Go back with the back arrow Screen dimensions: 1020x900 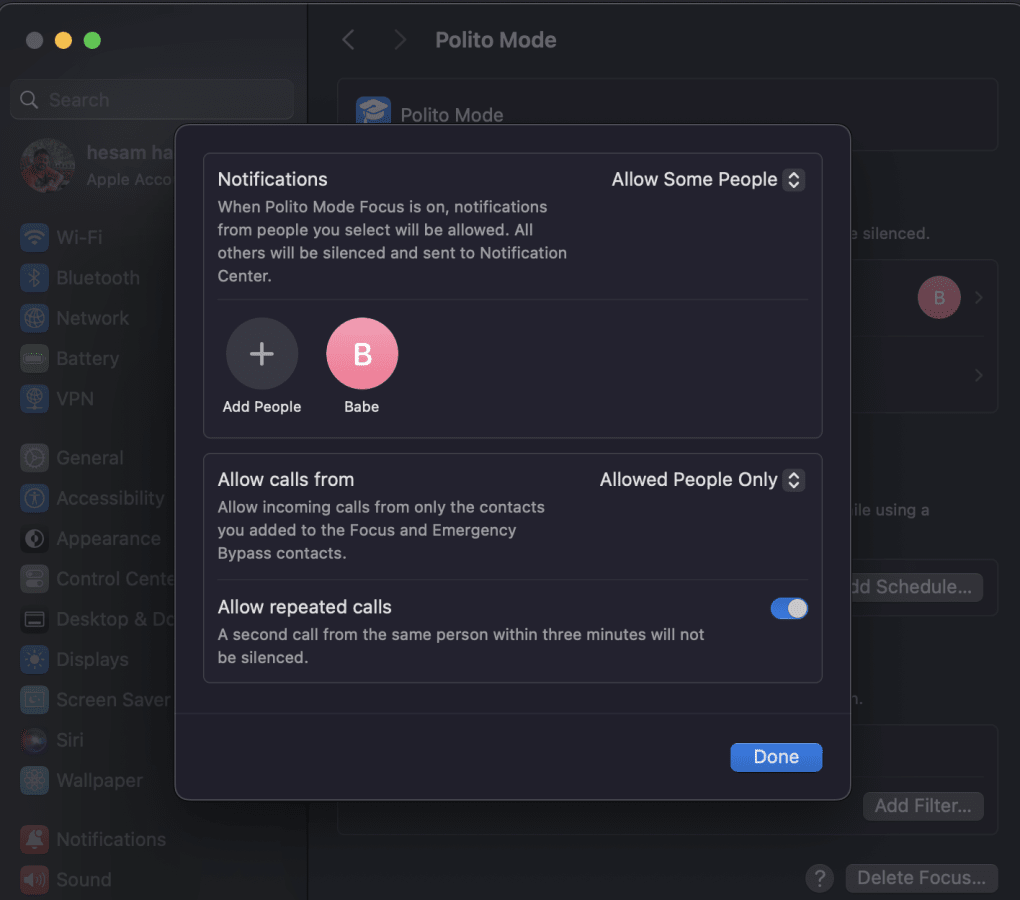[x=349, y=40]
